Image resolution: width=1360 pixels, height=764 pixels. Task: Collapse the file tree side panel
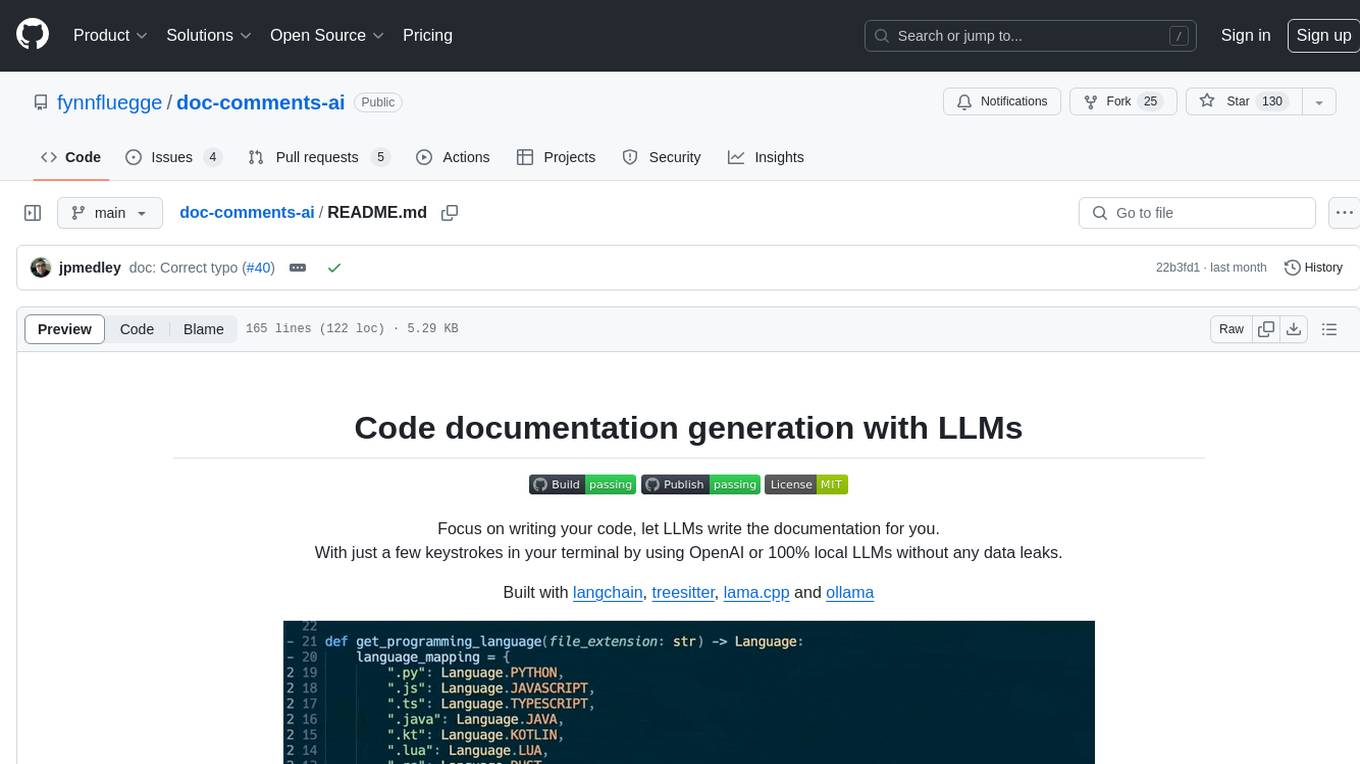pyautogui.click(x=33, y=213)
